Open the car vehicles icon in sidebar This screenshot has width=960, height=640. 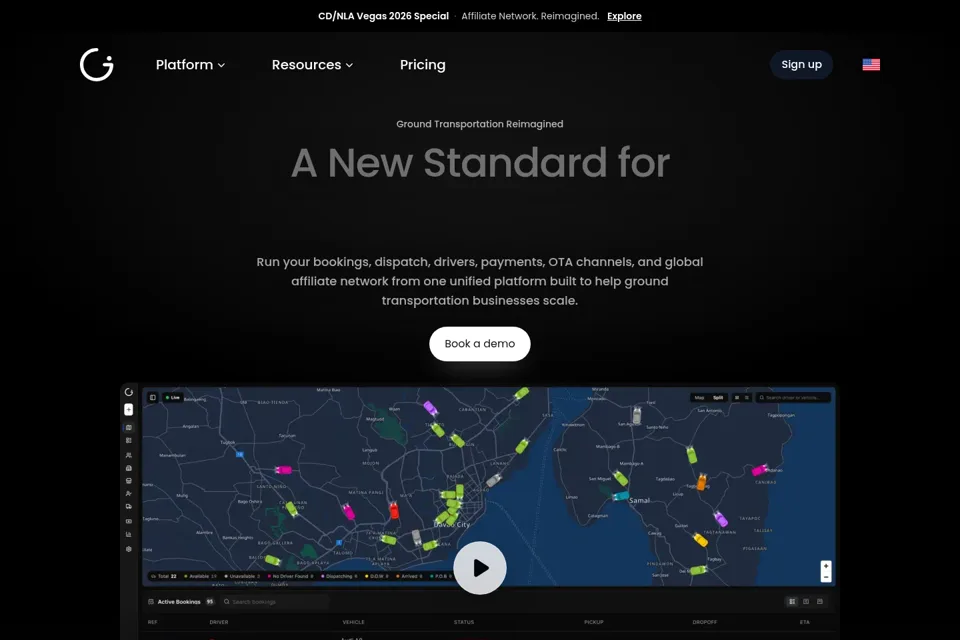point(129,468)
